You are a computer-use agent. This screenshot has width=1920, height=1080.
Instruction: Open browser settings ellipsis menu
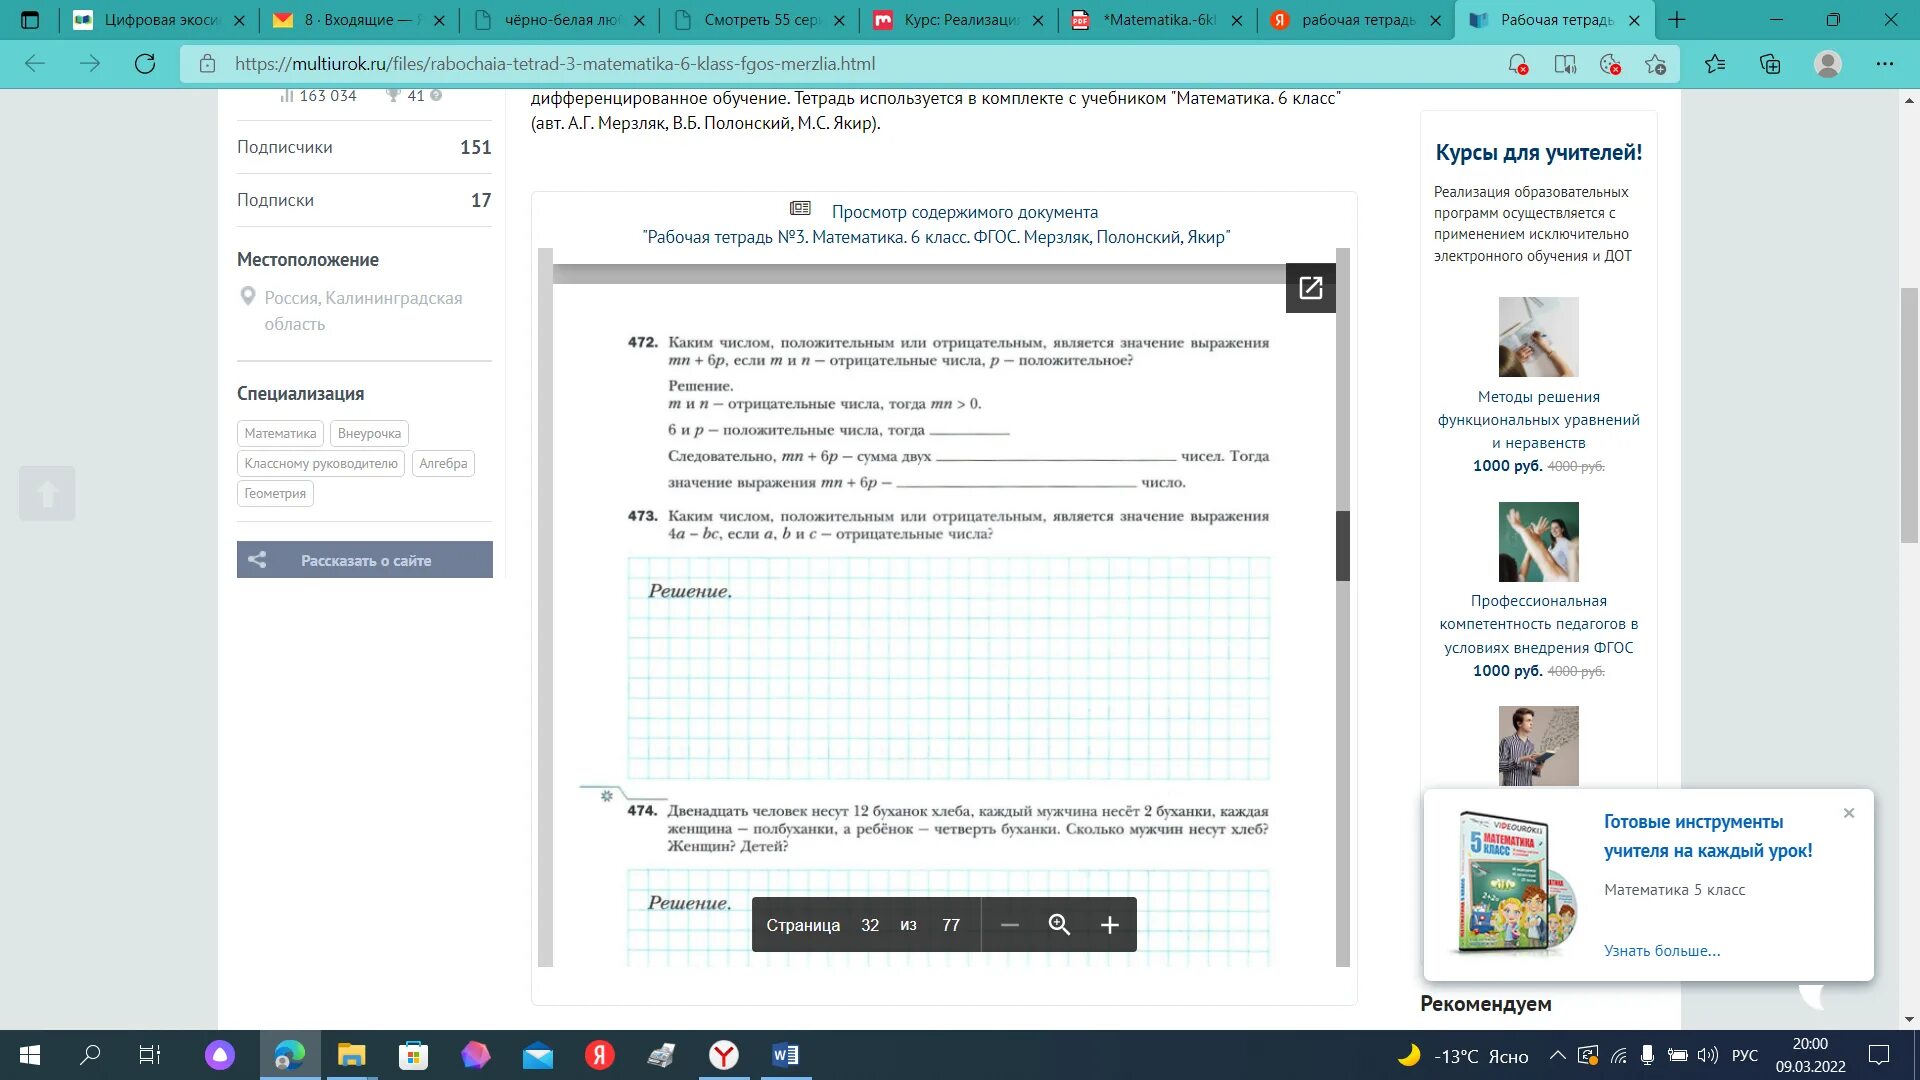(1884, 64)
